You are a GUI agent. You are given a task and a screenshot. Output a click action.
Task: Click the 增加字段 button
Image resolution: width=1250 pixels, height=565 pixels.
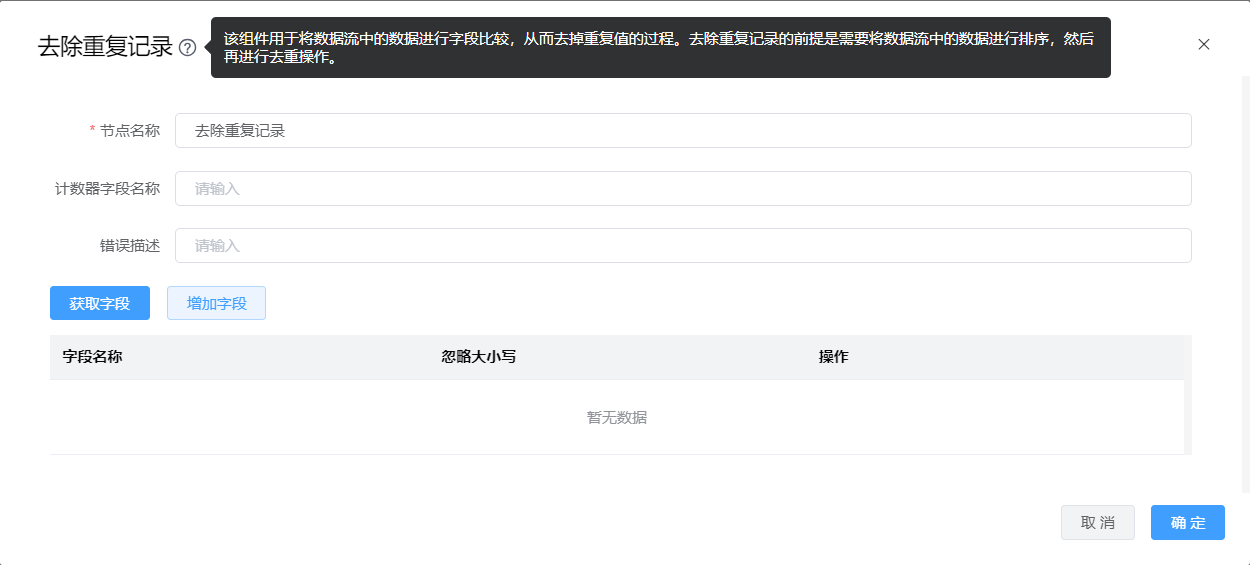(216, 303)
